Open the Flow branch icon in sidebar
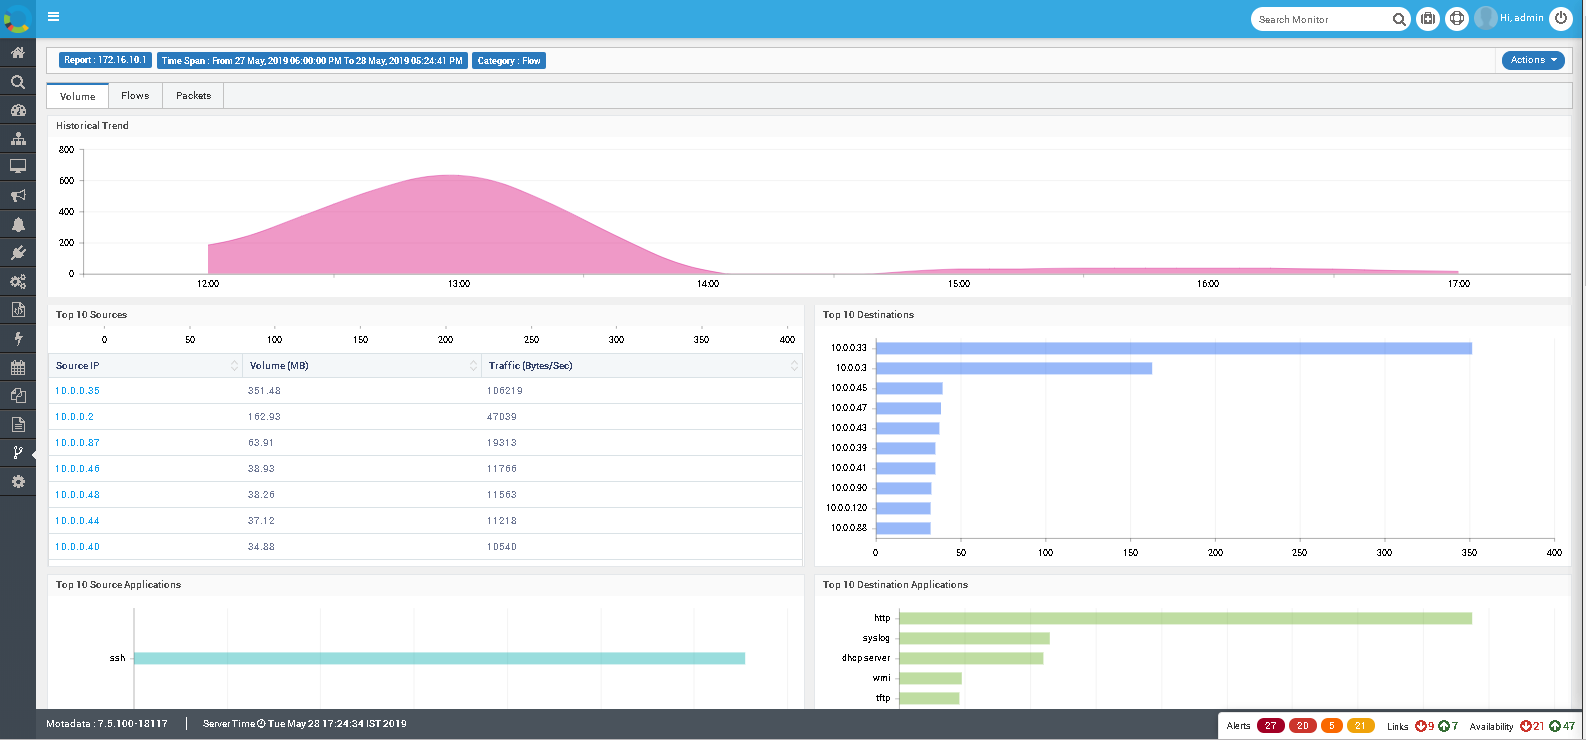Screen dimensions: 1586x743 click(x=18, y=453)
